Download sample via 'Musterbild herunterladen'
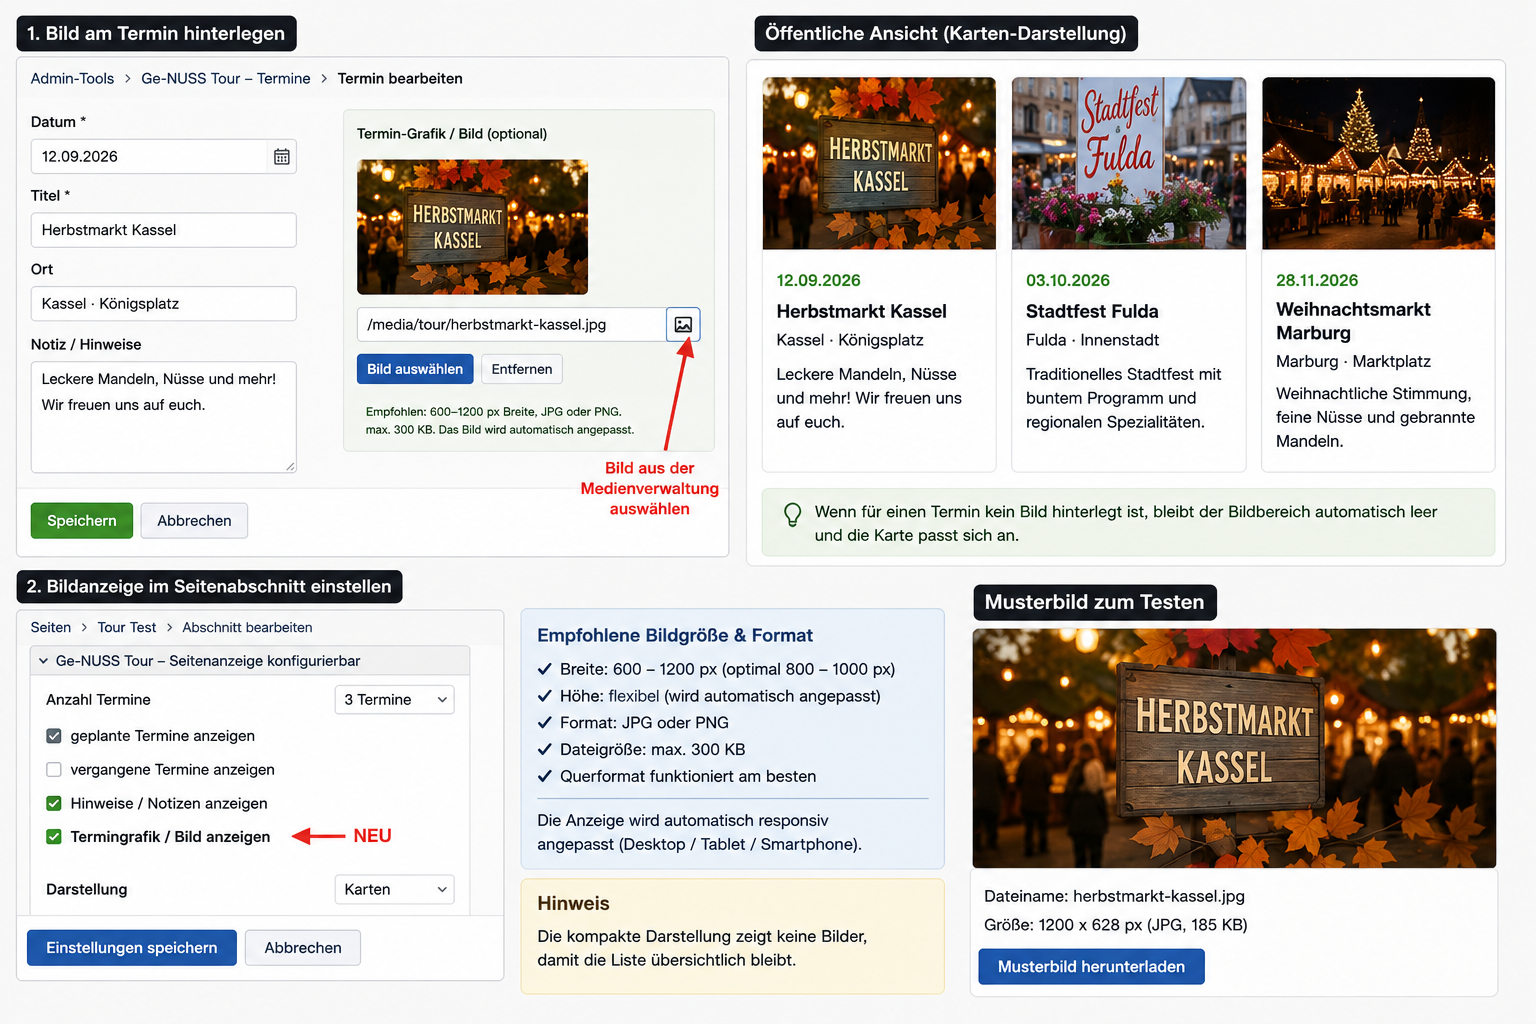The width and height of the screenshot is (1536, 1024). click(1091, 967)
